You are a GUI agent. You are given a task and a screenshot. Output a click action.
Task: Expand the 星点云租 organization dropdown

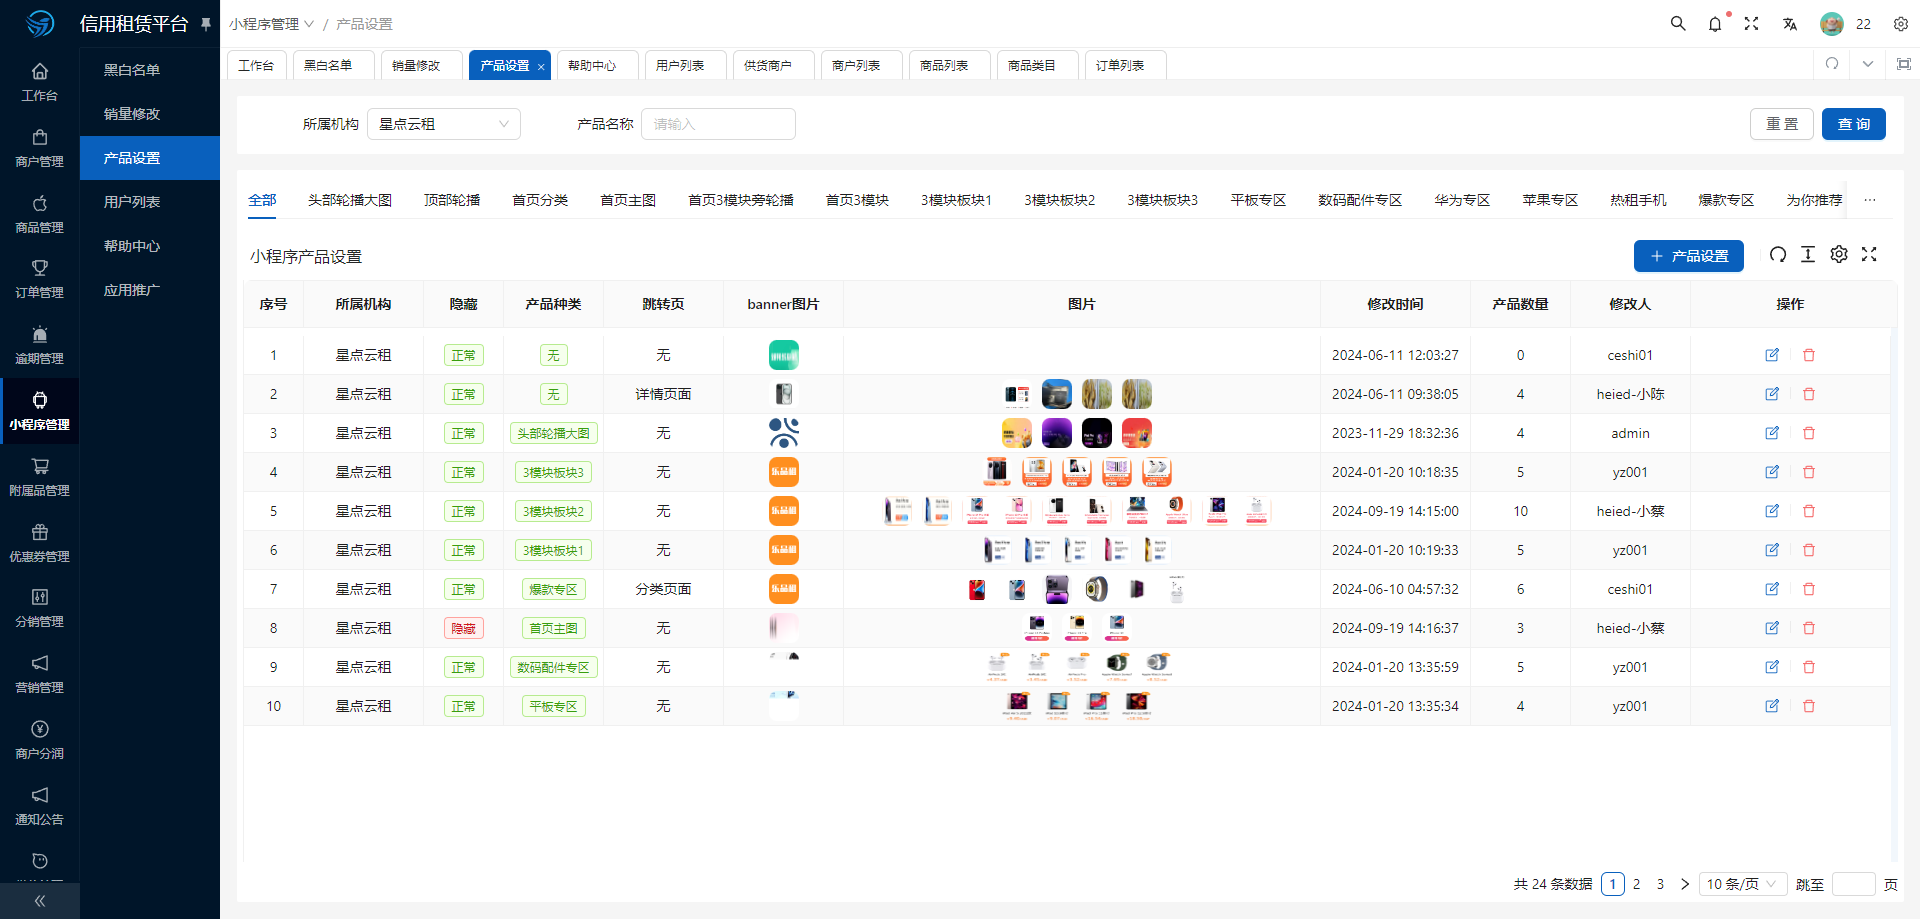point(444,124)
